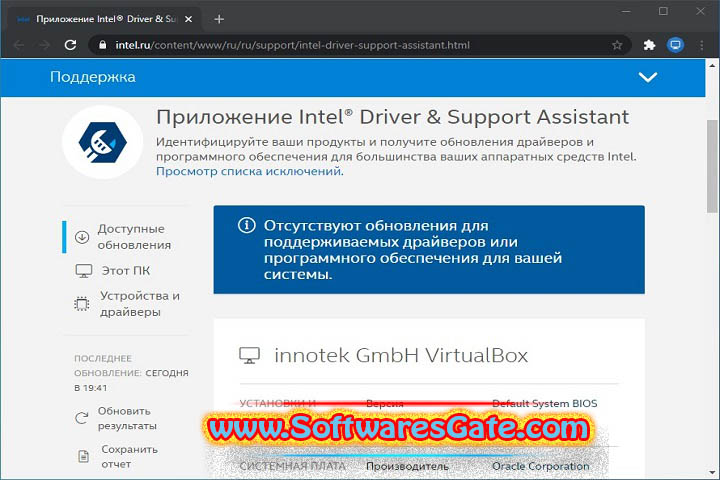
Task: Open the Просмотр списка исключений link
Action: point(248,171)
